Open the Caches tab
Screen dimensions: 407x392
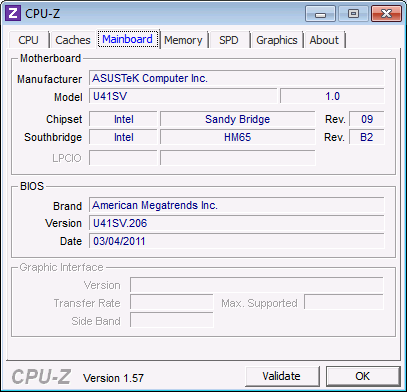pos(73,40)
